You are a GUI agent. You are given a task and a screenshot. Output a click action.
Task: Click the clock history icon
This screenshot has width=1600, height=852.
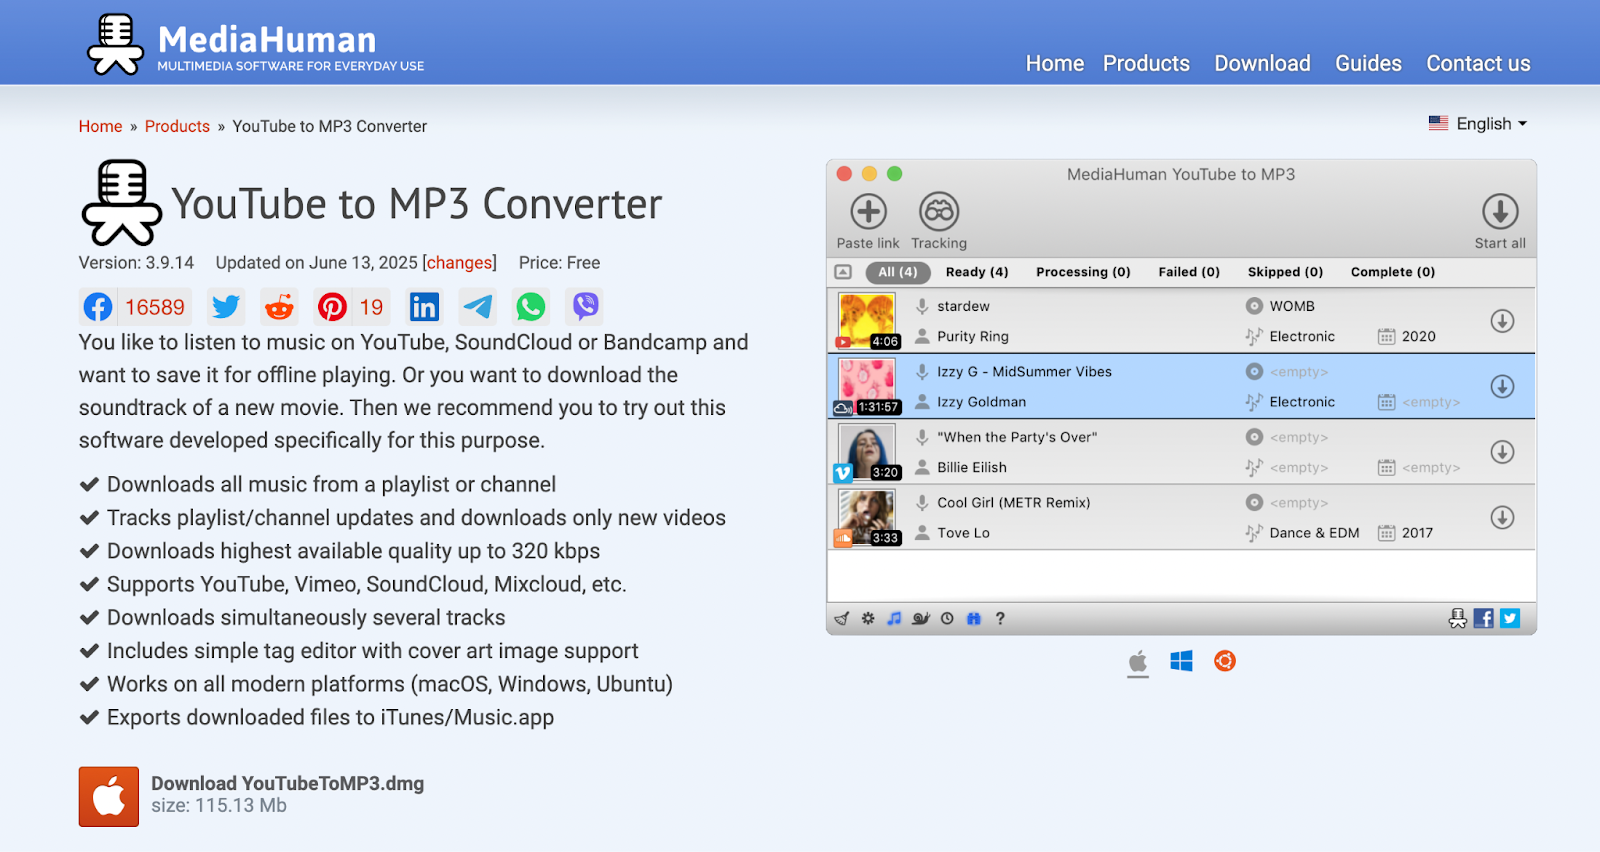(x=947, y=619)
